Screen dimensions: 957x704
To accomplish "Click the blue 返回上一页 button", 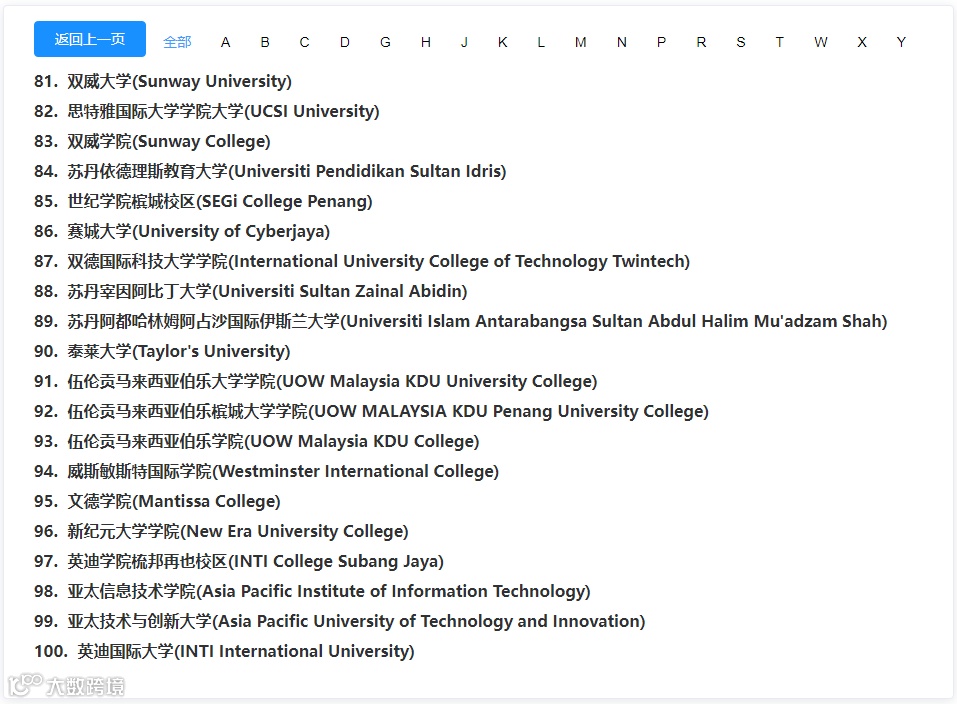I will click(90, 39).
